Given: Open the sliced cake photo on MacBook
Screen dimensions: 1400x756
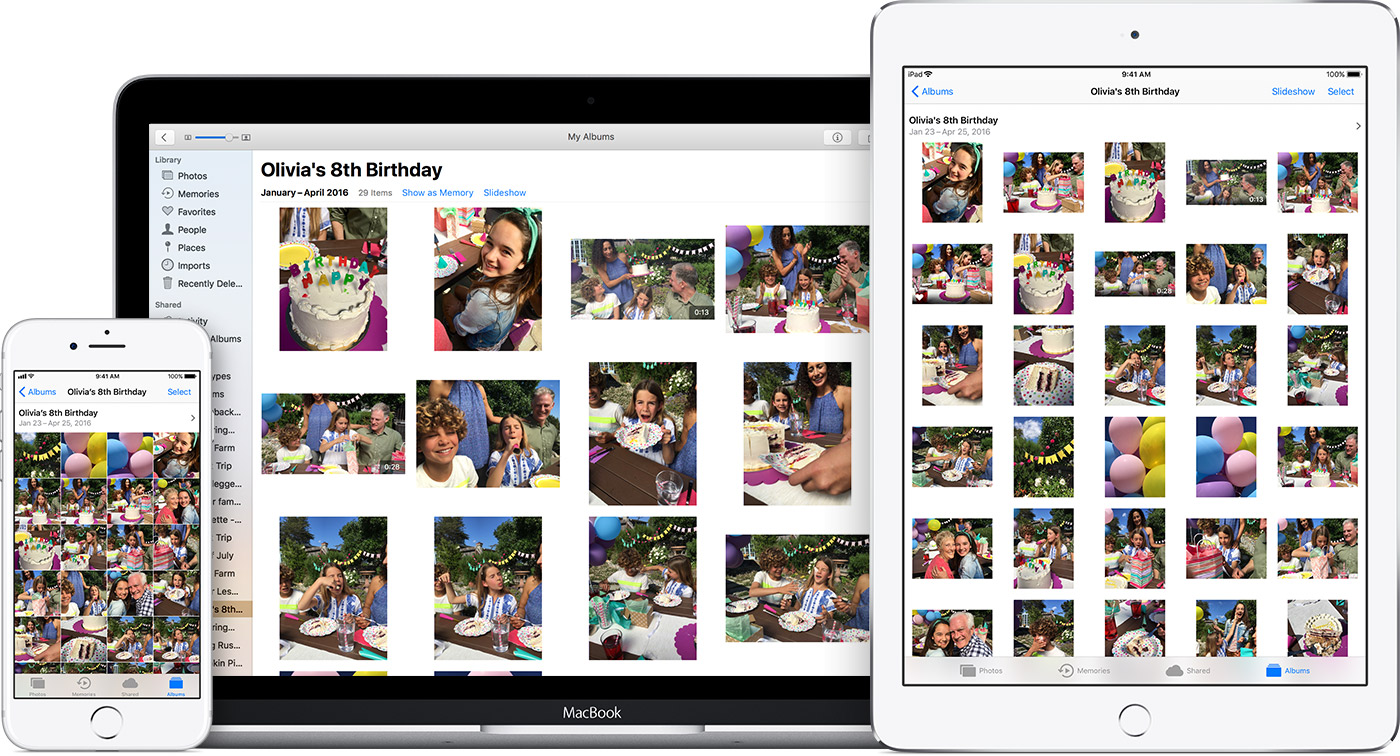Looking at the screenshot, I should (797, 433).
